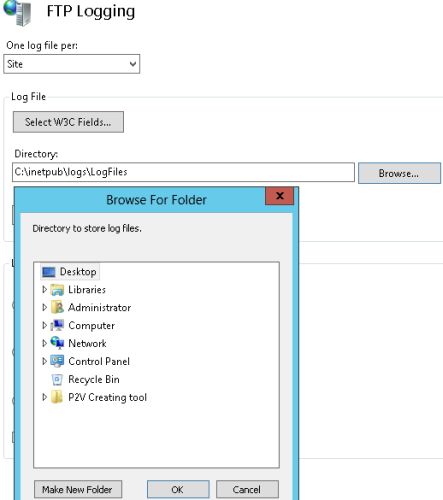The width and height of the screenshot is (443, 500).
Task: Click the Libraries folder icon
Action: 57,290
